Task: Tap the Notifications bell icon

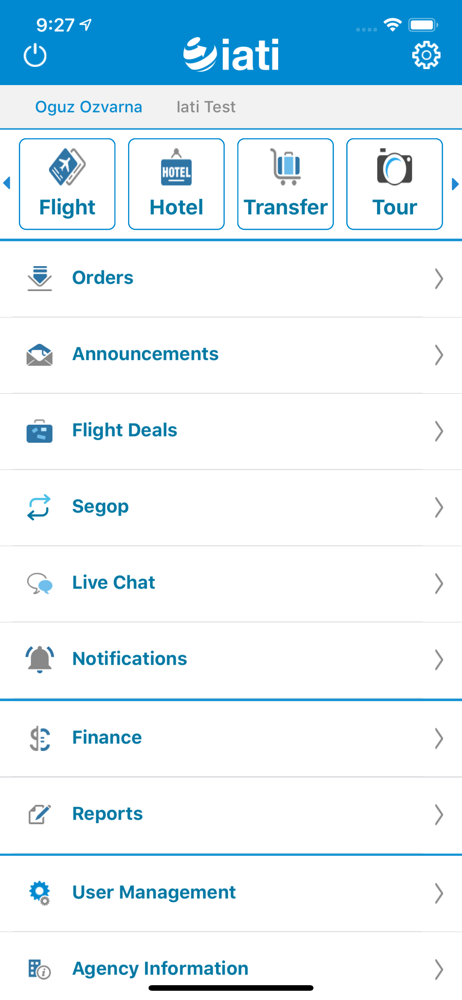Action: (40, 659)
